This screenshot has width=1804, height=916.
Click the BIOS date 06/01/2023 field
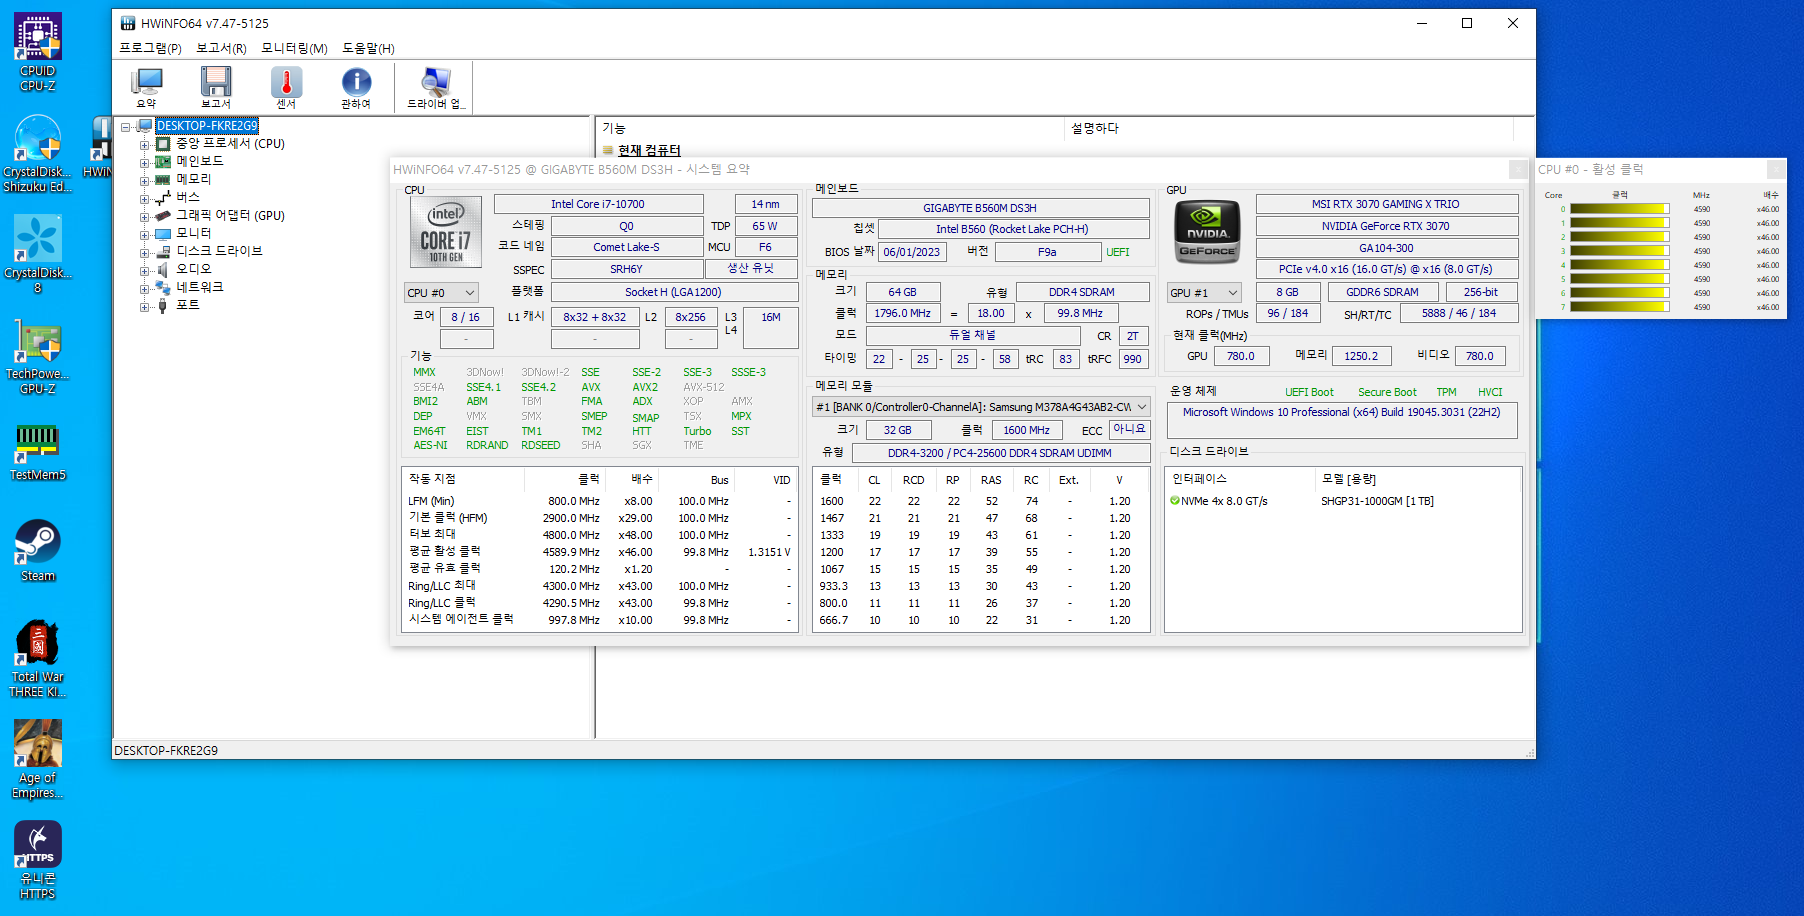912,252
